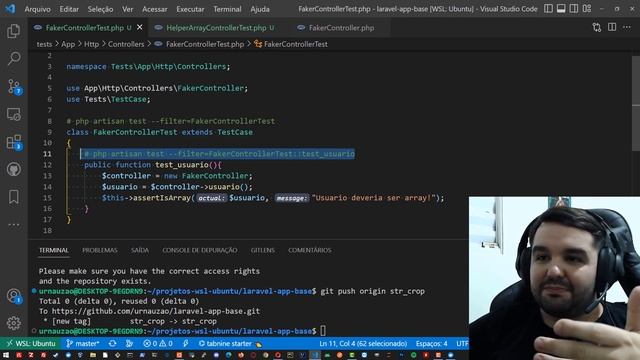Click the FakerController import on line 5
This screenshot has height=360, width=640.
[210, 88]
